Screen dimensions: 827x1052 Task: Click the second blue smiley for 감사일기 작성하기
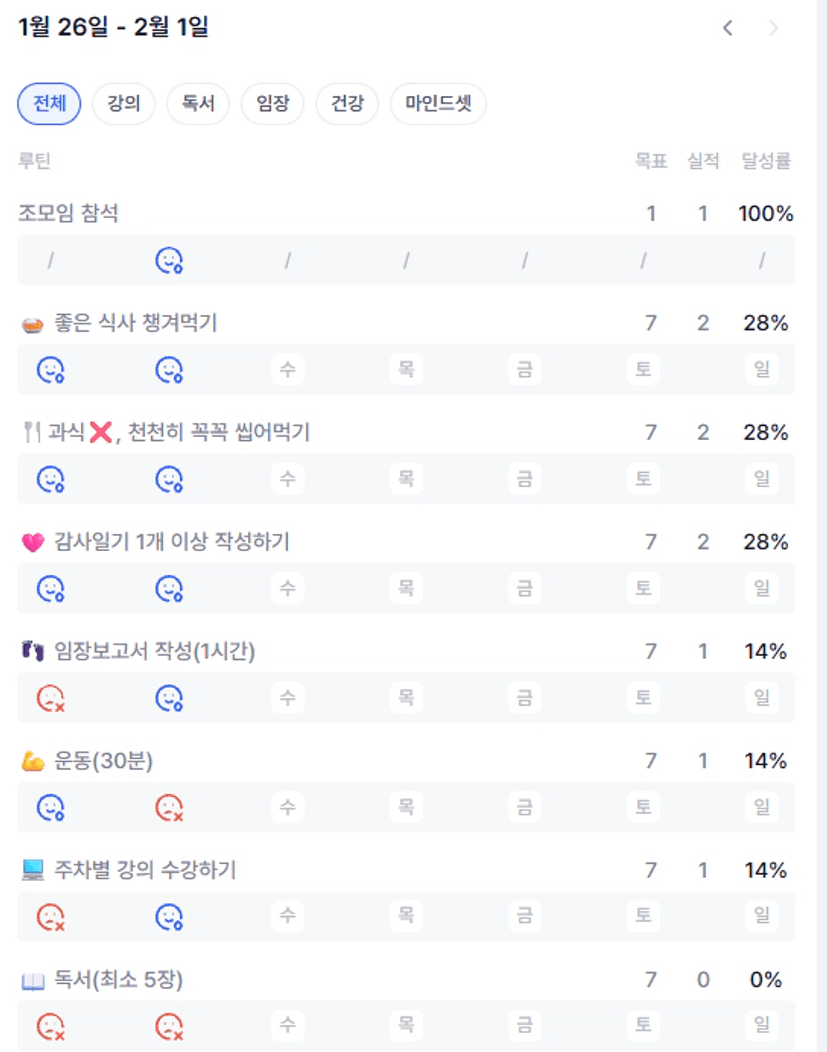pos(169,589)
